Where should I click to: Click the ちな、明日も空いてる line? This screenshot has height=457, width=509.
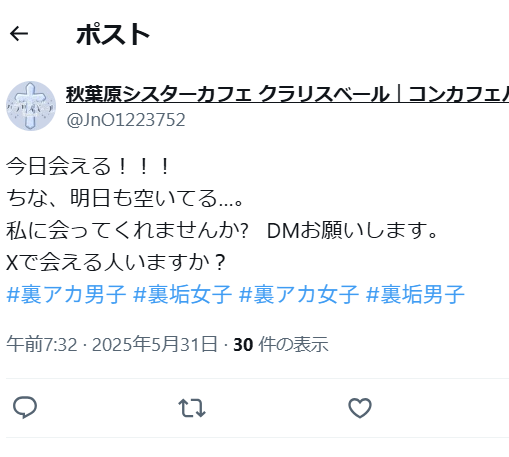(x=125, y=198)
